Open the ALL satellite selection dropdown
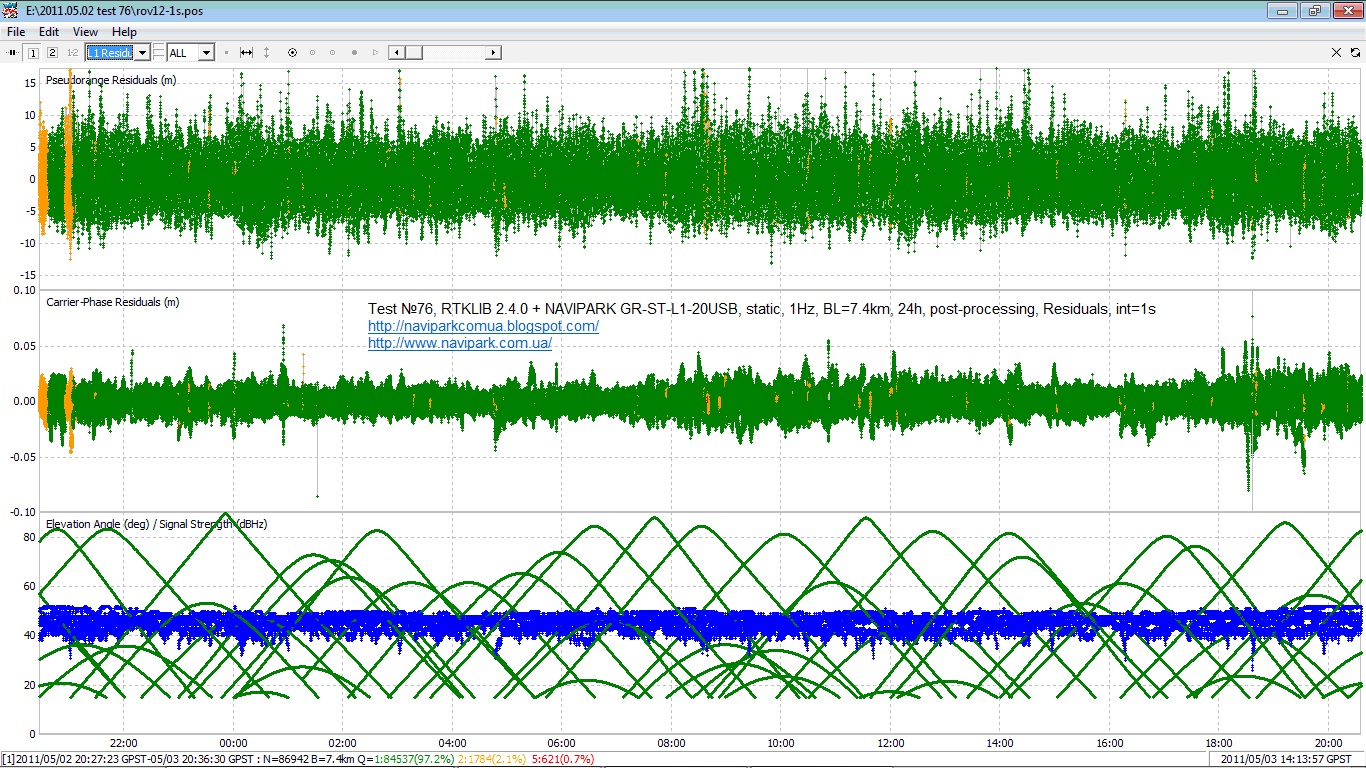Screen dimensions: 1366x768 click(206, 52)
